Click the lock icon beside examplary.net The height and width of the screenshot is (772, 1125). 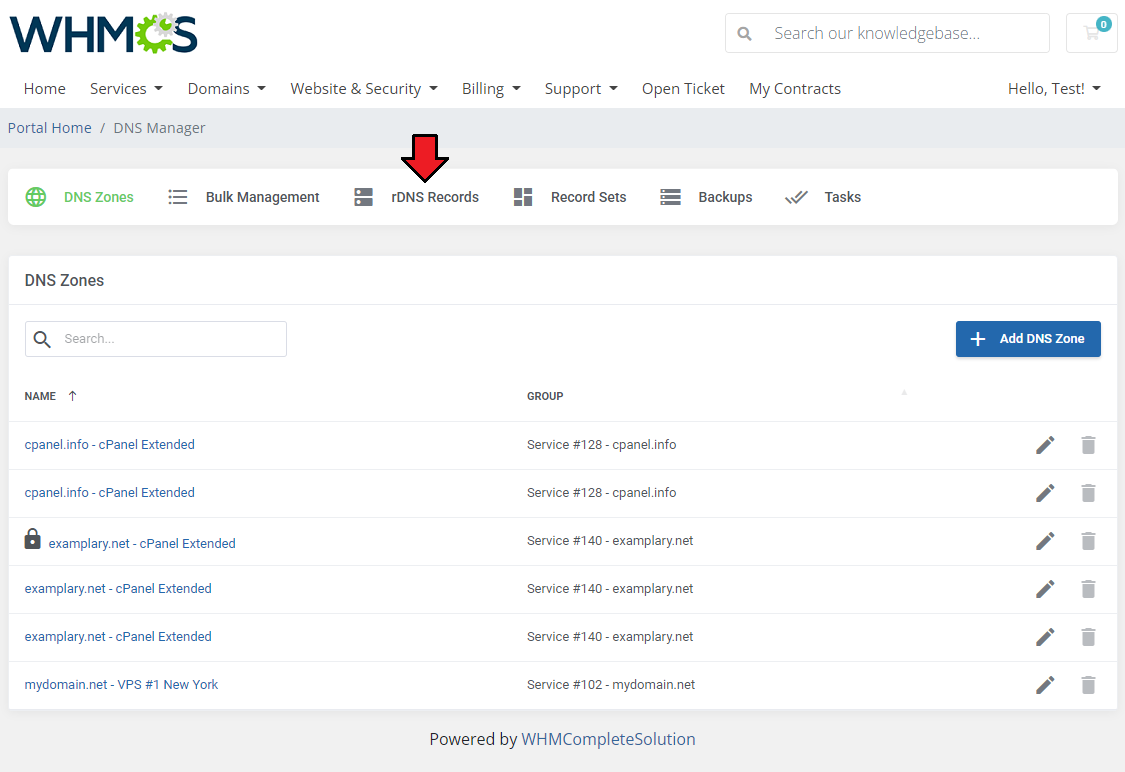(x=32, y=539)
